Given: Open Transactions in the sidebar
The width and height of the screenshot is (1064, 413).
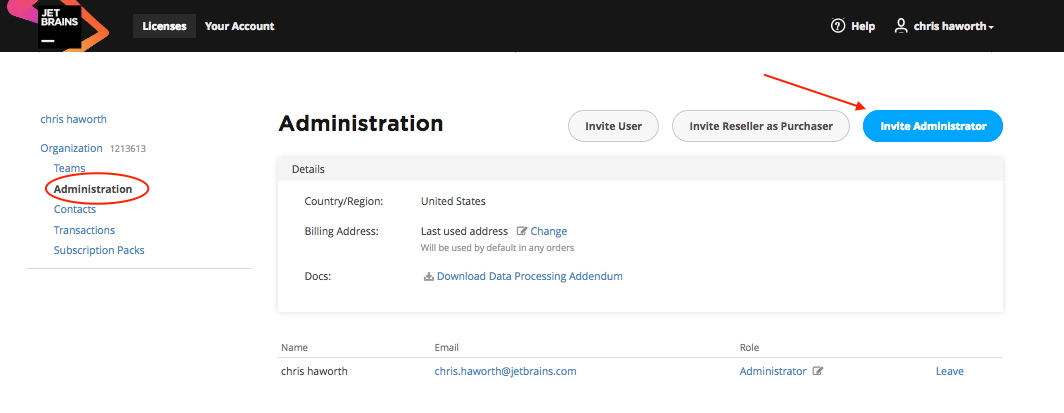Looking at the screenshot, I should pyautogui.click(x=84, y=230).
